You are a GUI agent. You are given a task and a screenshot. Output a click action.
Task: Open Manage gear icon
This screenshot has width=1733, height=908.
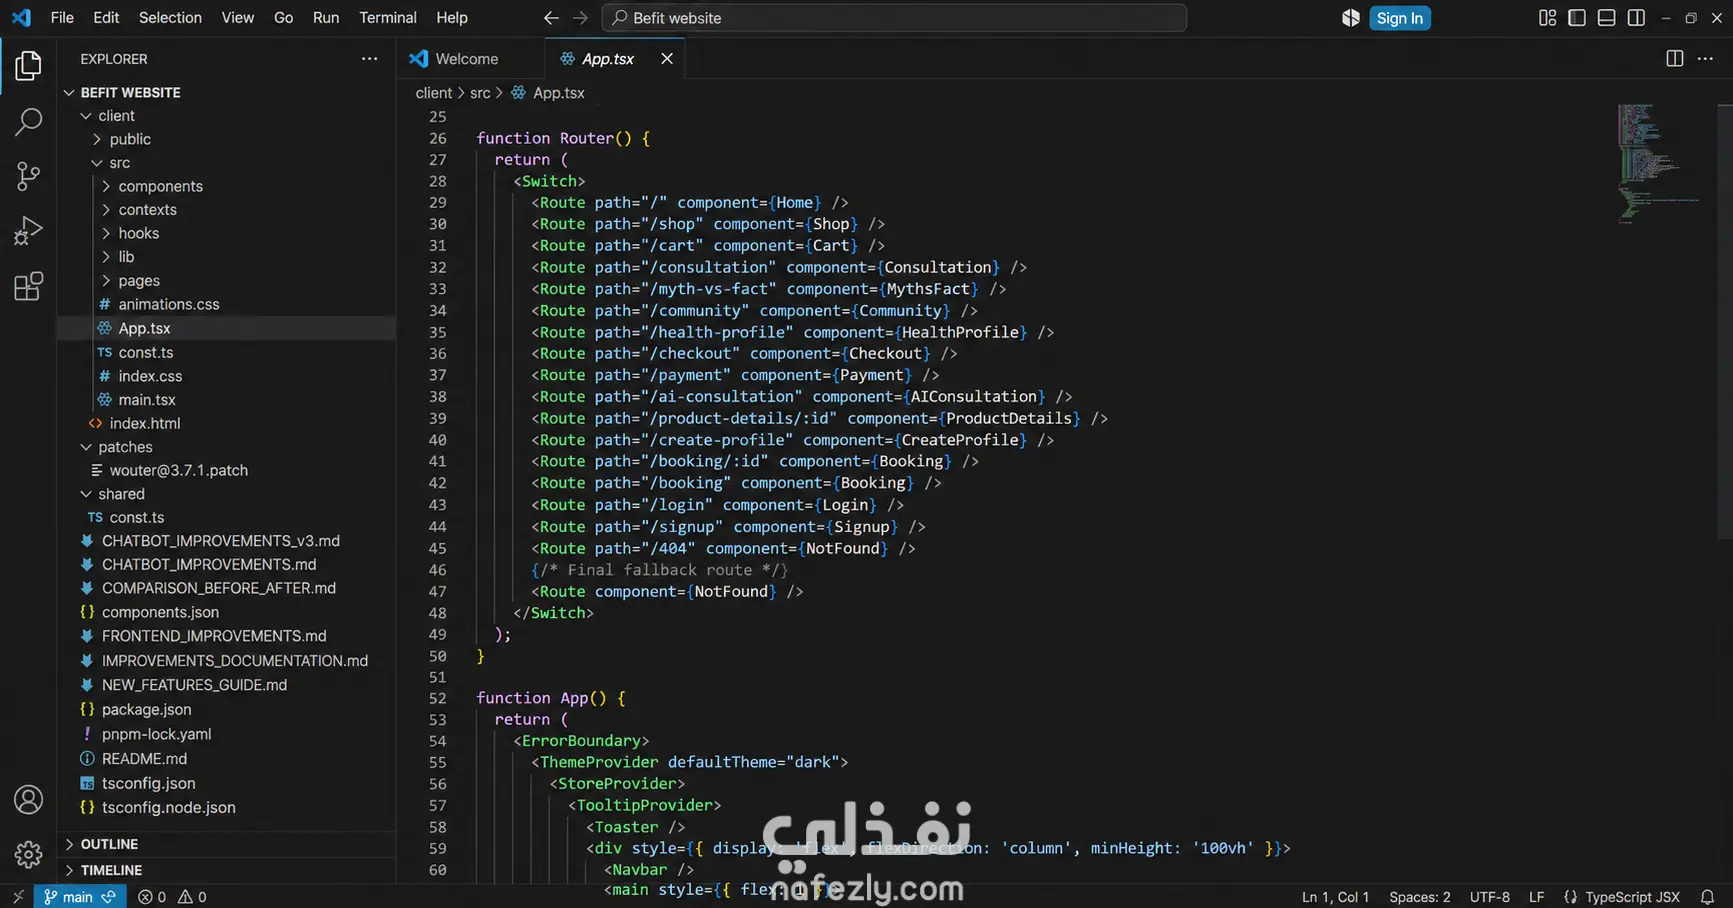[28, 854]
